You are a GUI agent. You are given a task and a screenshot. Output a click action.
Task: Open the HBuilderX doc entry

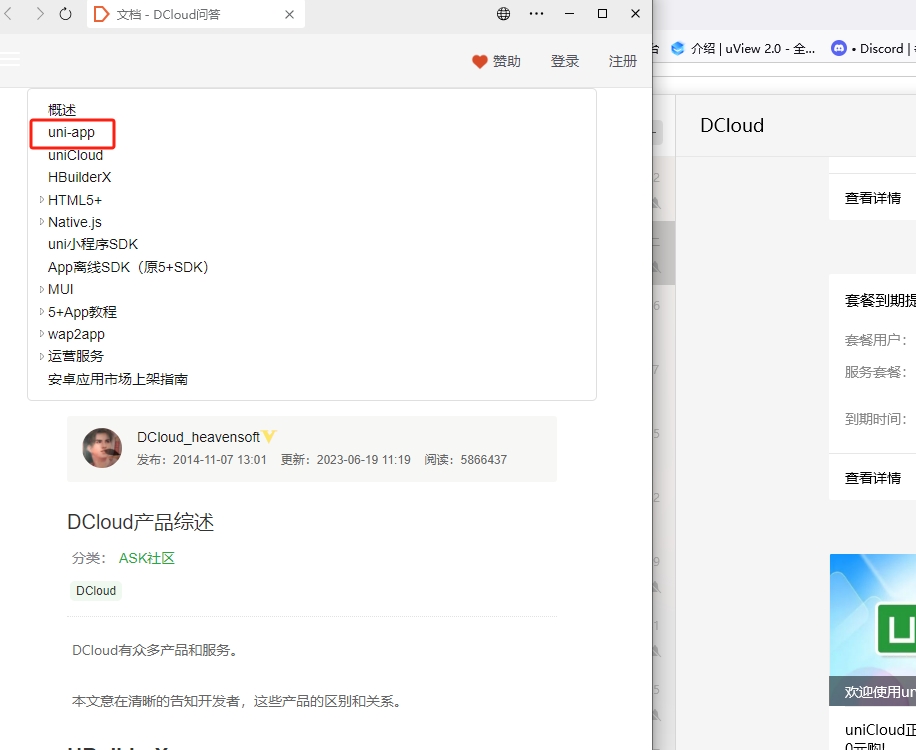(x=79, y=177)
